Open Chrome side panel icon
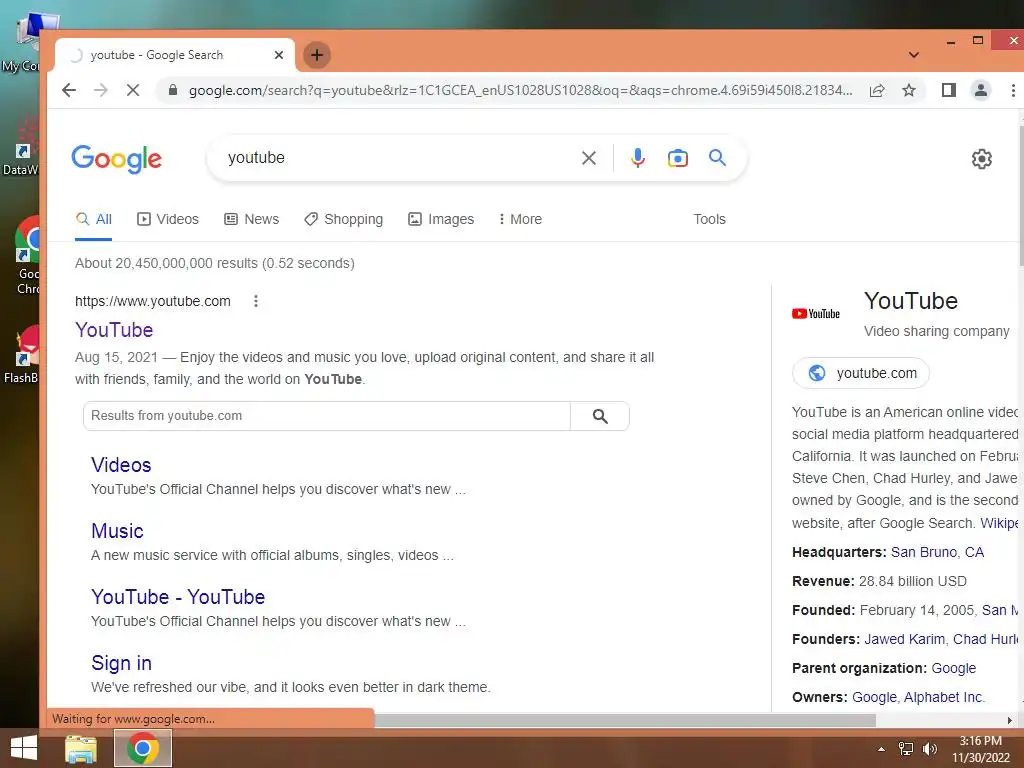1024x768 pixels. coord(949,90)
